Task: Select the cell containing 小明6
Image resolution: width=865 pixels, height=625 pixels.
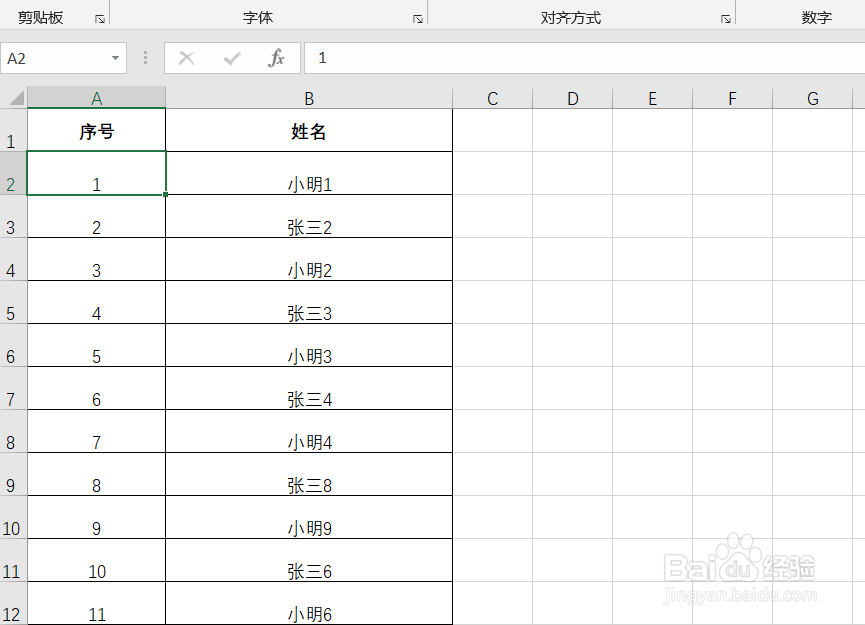Action: (x=308, y=614)
